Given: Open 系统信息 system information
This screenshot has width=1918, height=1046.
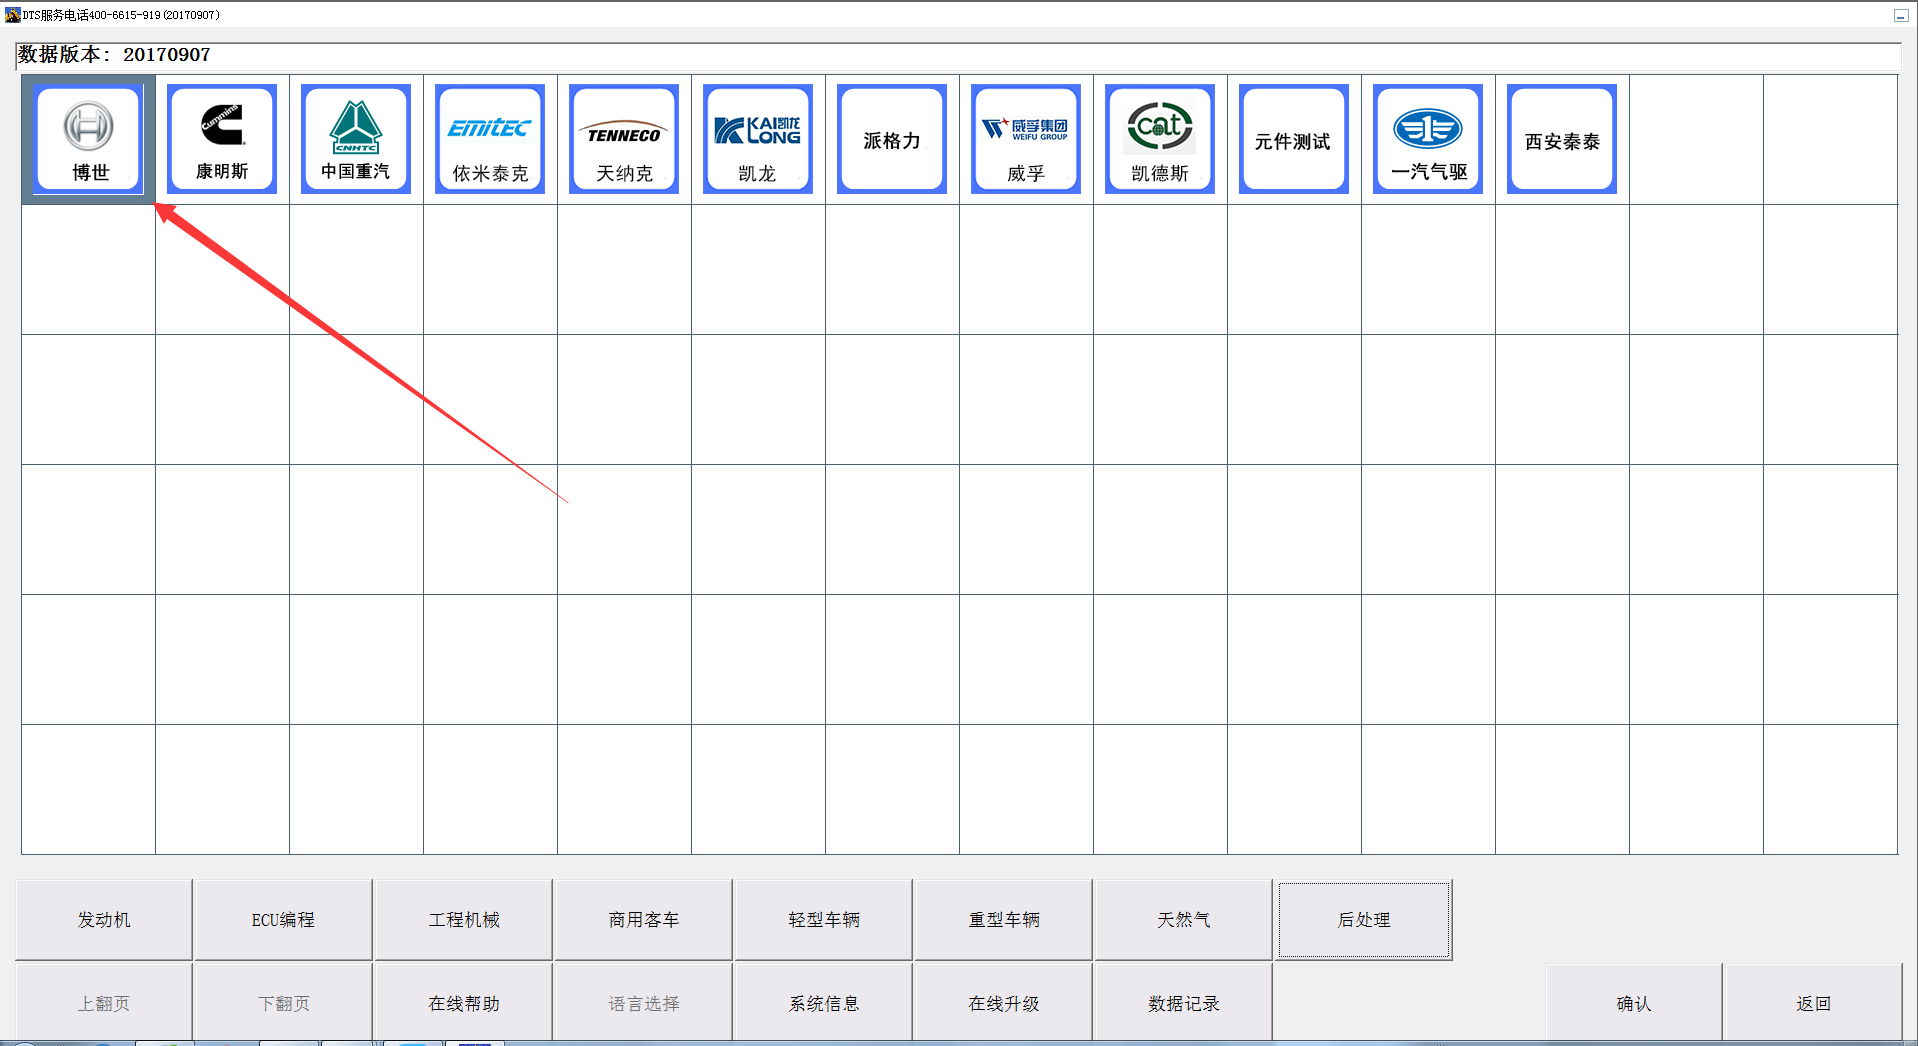Looking at the screenshot, I should tap(823, 1003).
